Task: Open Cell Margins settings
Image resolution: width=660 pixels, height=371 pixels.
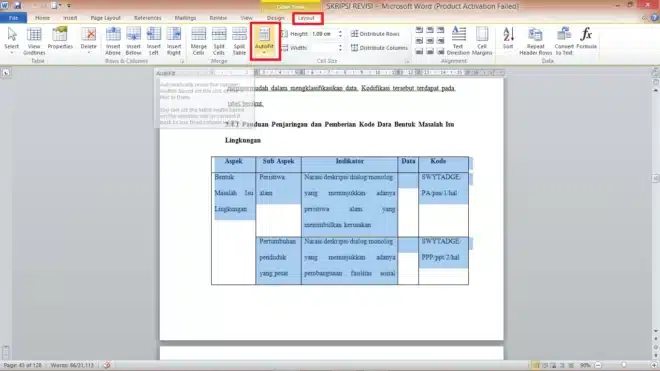Action: [x=482, y=40]
